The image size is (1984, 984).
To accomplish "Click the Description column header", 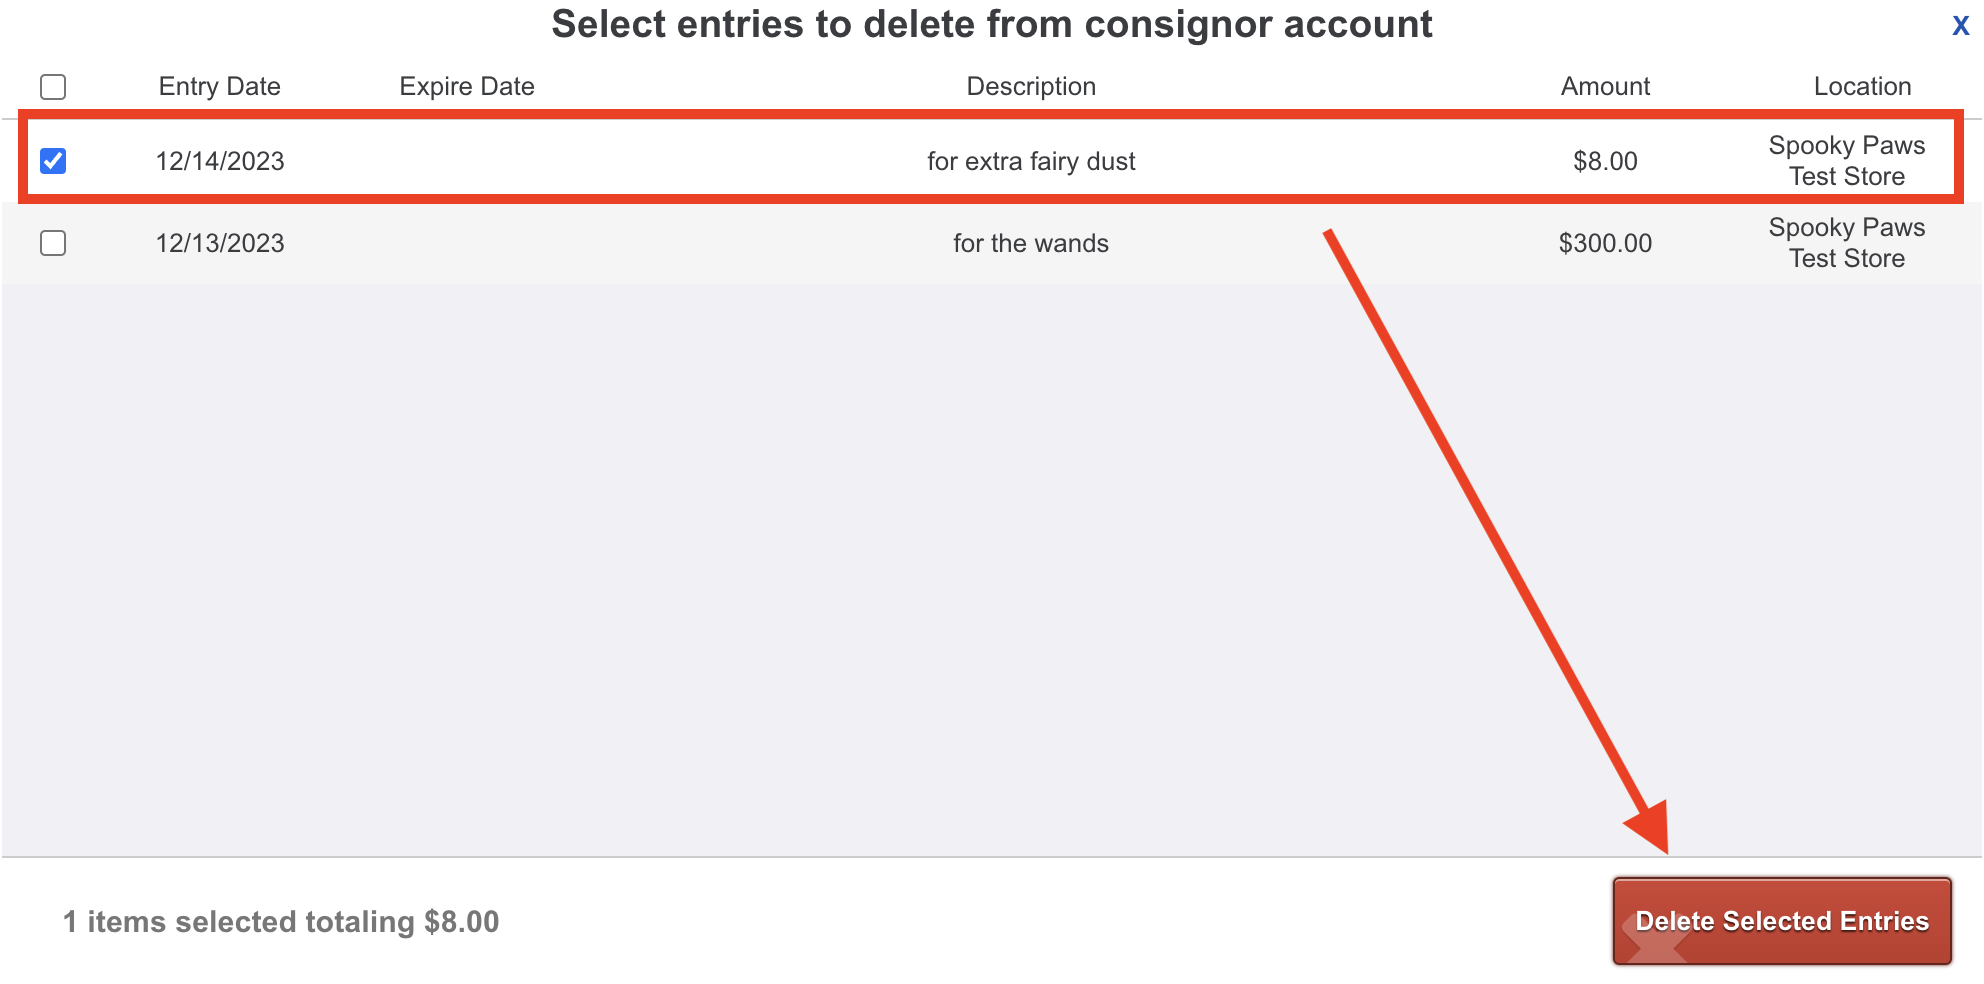I will click(1030, 87).
